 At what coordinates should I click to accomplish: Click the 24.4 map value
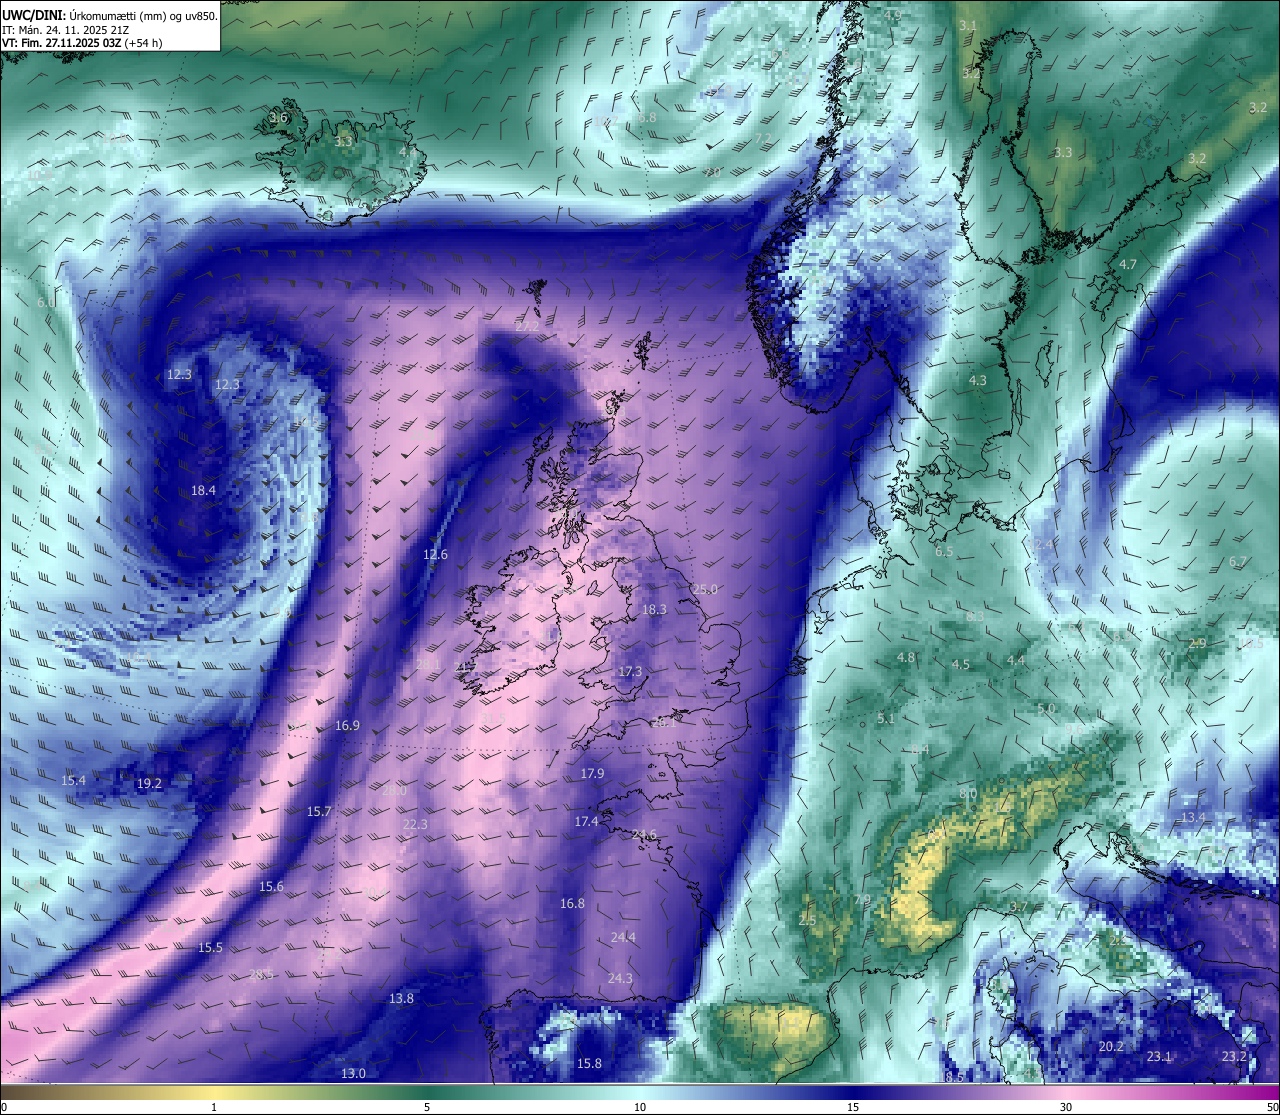[x=623, y=937]
